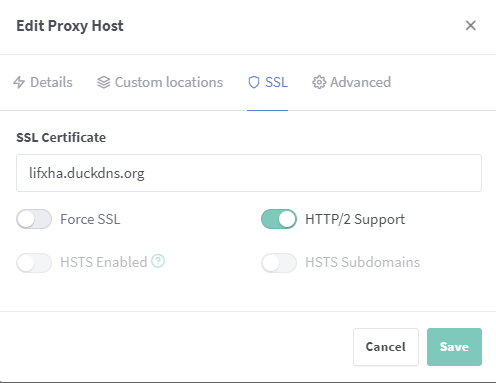Click the layers icon for Custom locations

(104, 82)
